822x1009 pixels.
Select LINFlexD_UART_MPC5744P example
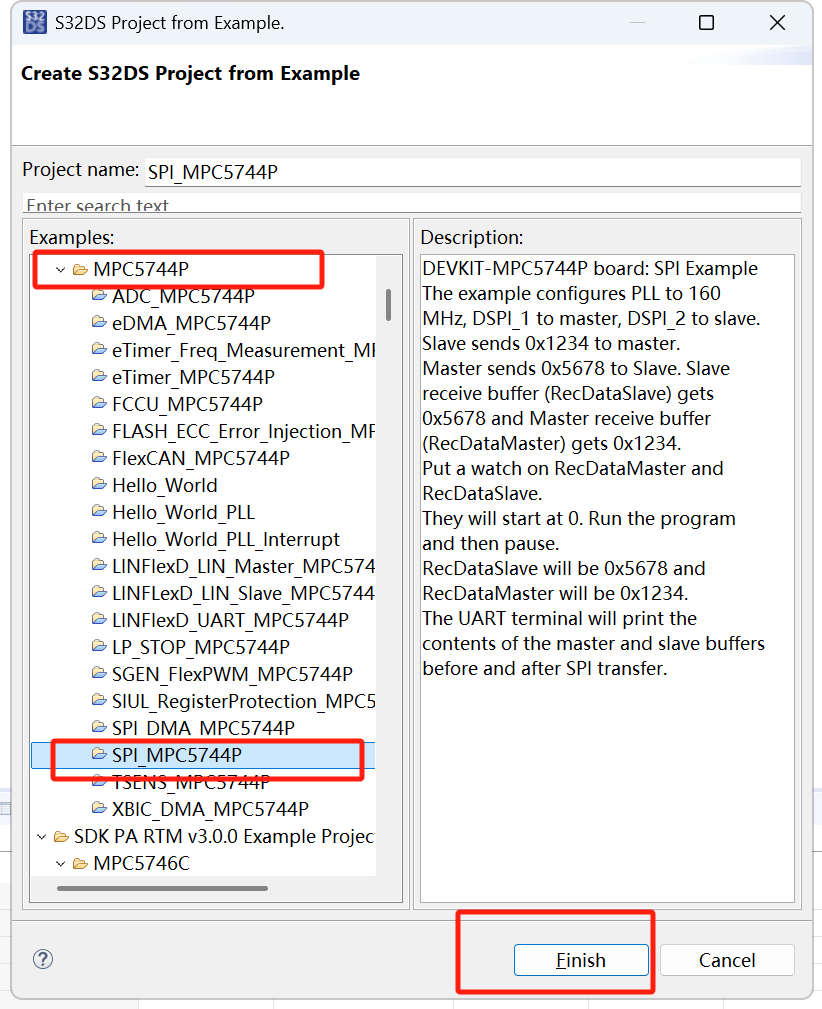[230, 620]
